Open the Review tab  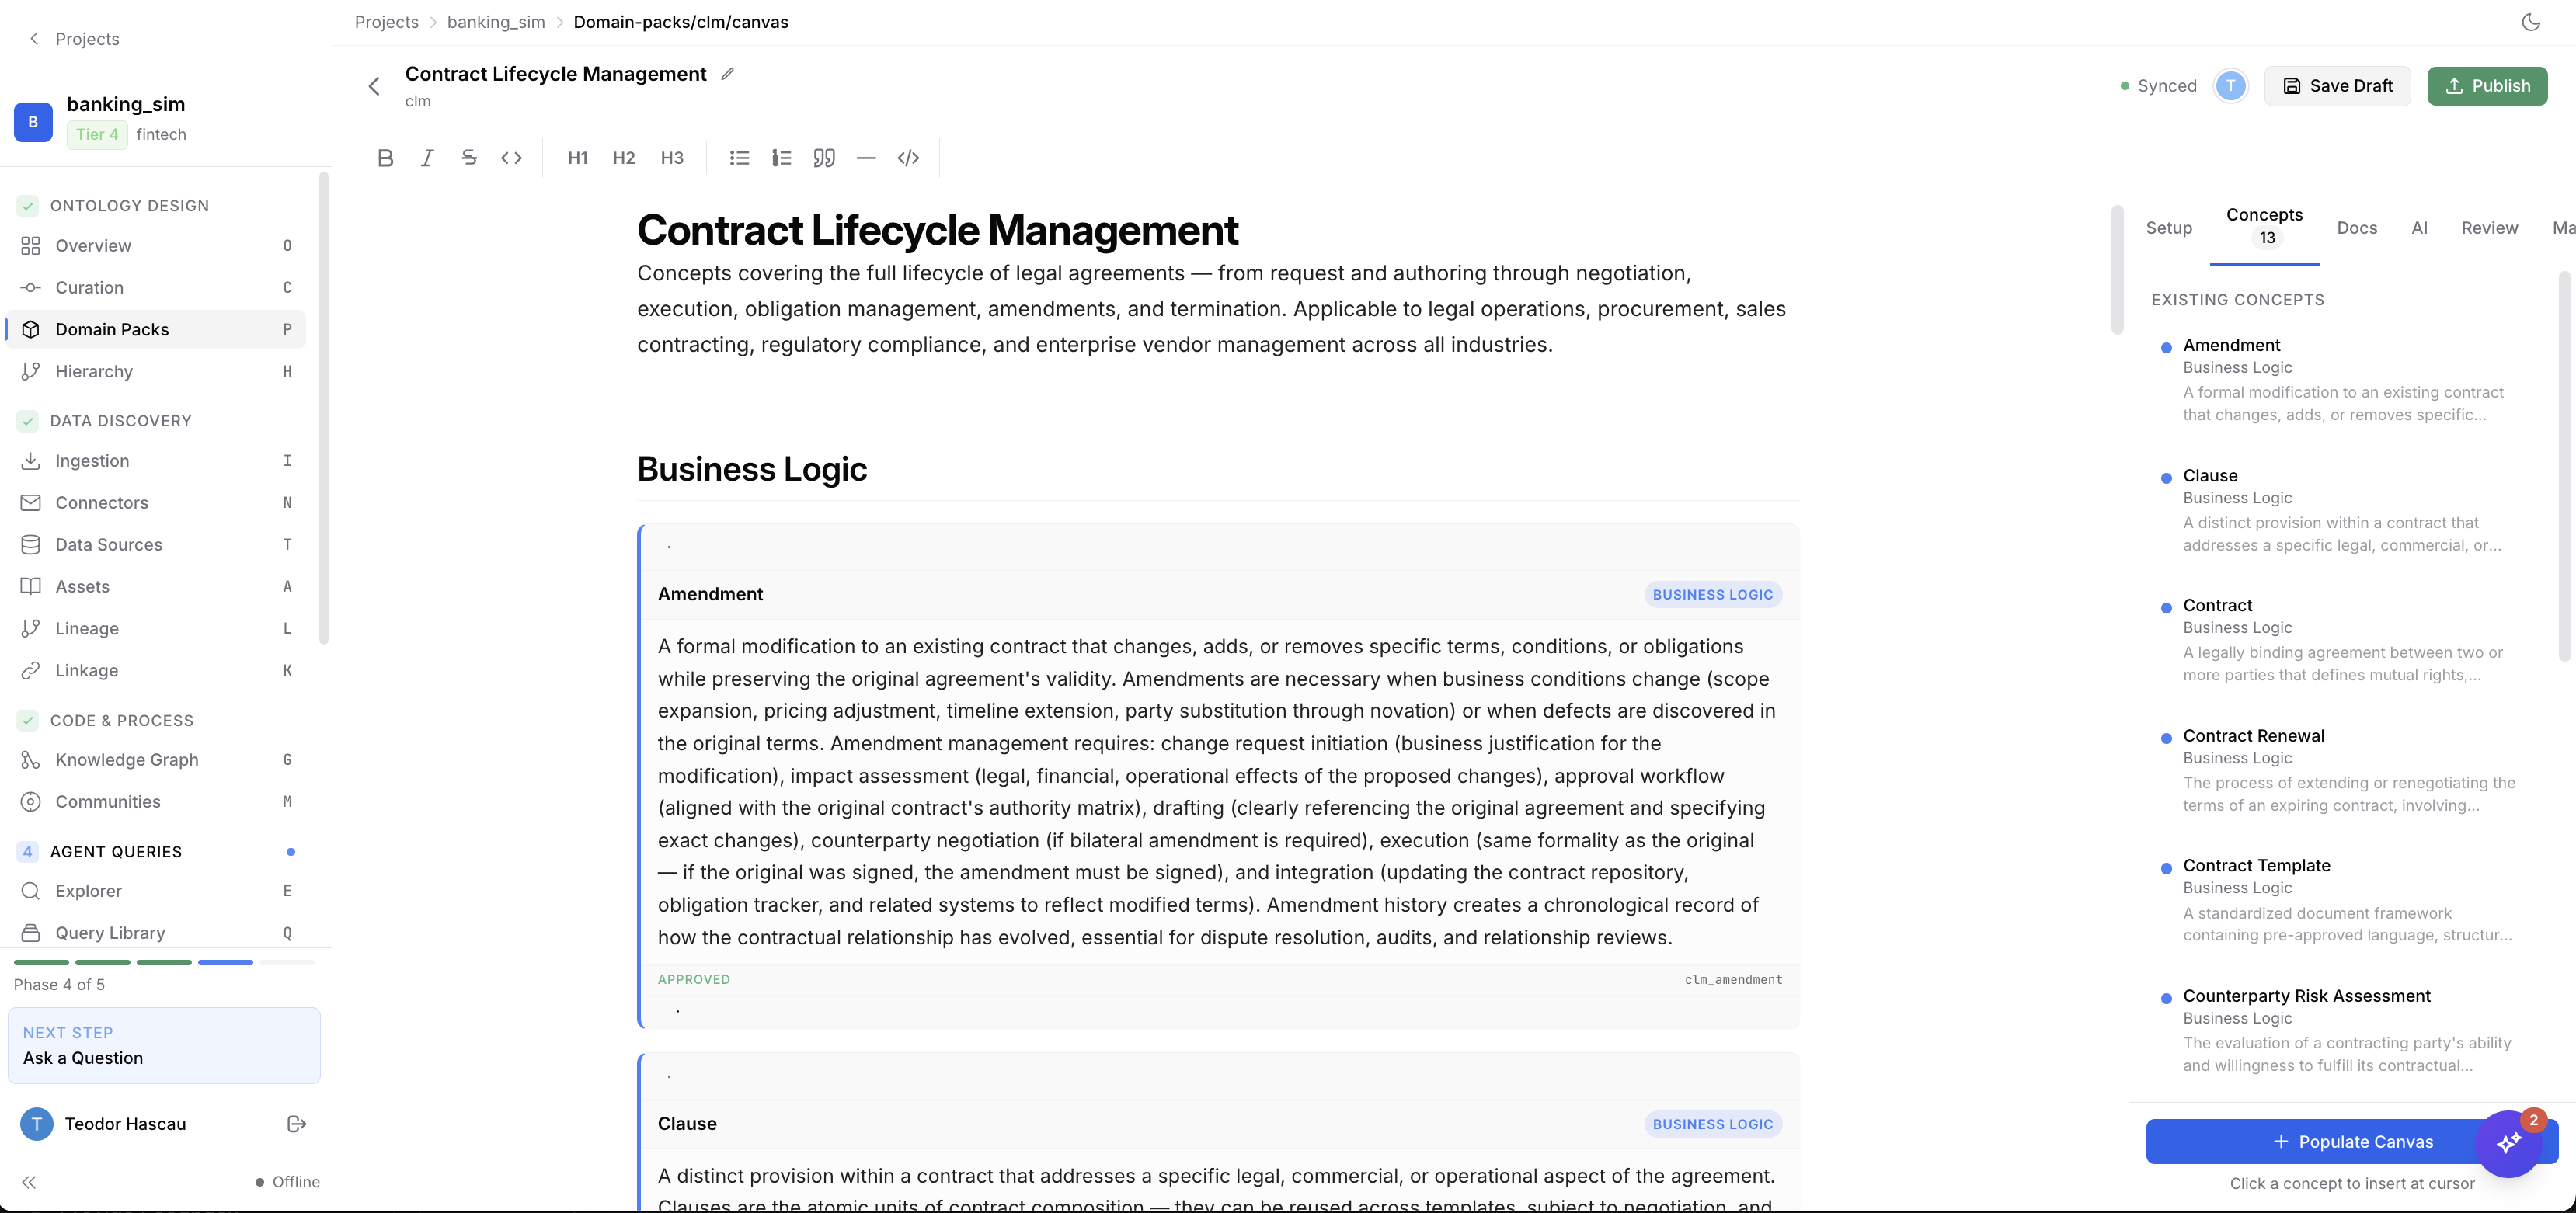(x=2489, y=228)
